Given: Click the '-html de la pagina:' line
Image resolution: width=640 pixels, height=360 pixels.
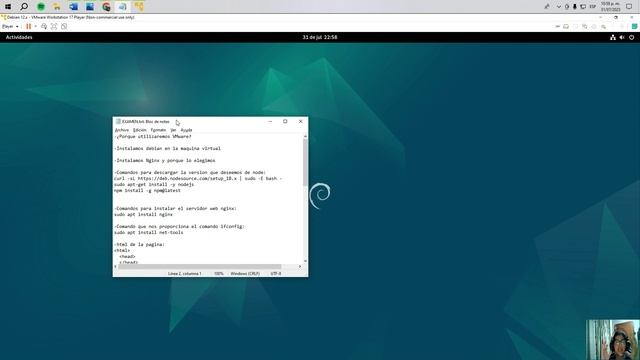Looking at the screenshot, I should click(x=140, y=244).
